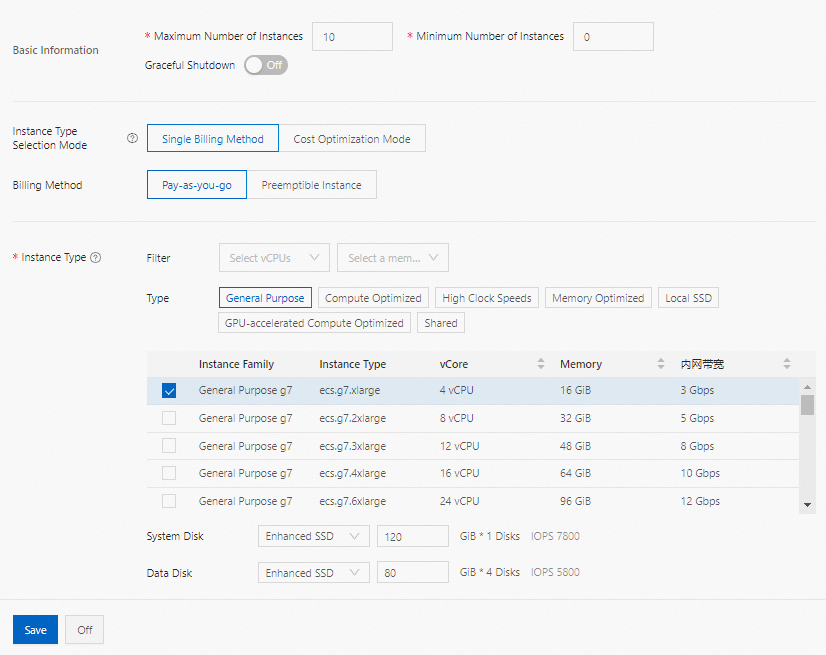Image resolution: width=826 pixels, height=655 pixels.
Task: Click the Save button
Action: click(35, 629)
